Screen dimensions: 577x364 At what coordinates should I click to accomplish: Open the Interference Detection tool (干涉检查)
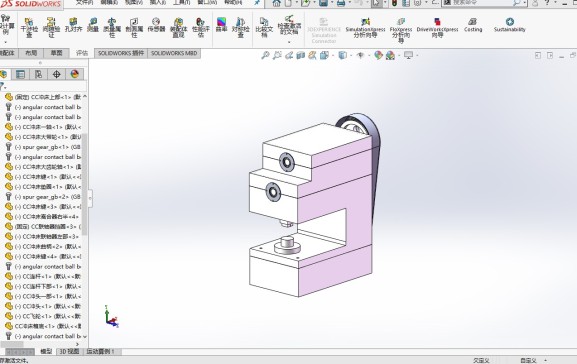tap(29, 28)
